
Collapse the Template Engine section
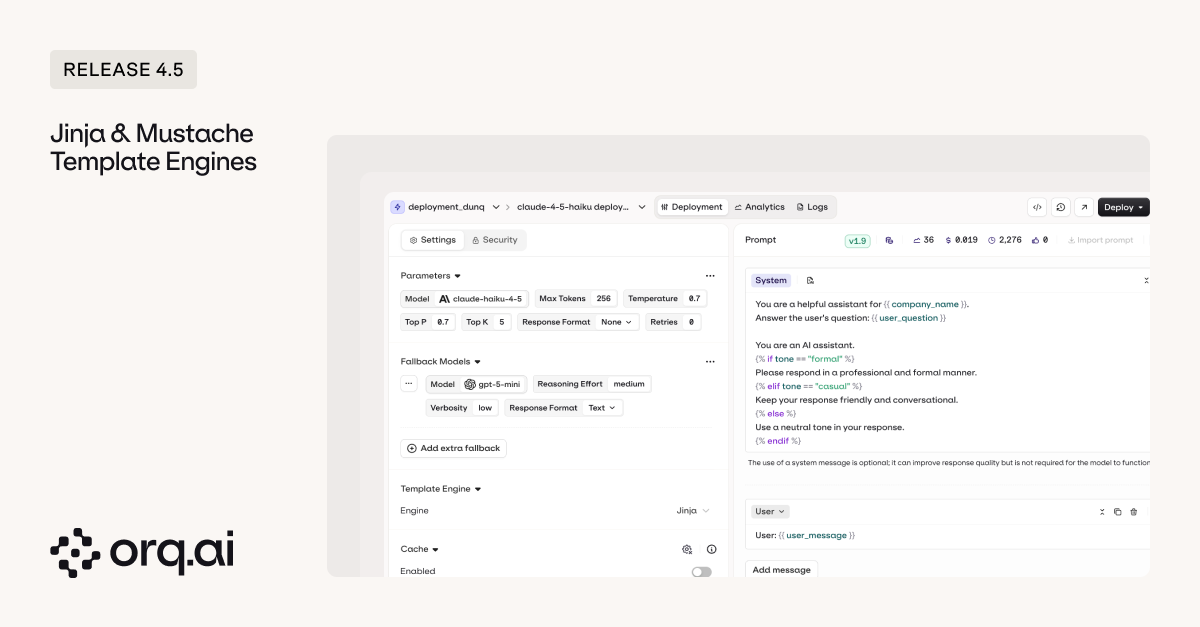point(477,489)
